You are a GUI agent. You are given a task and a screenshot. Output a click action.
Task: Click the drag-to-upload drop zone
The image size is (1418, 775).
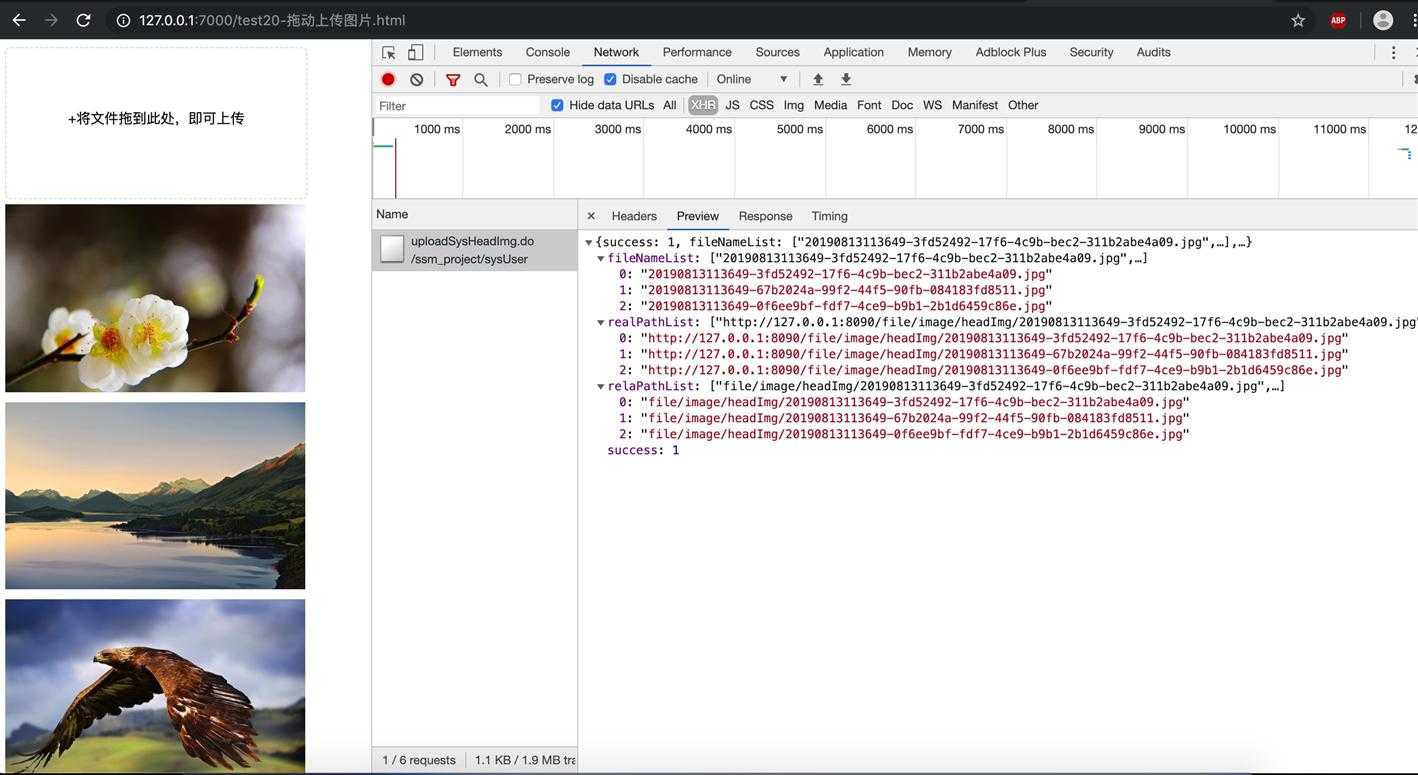click(x=156, y=122)
